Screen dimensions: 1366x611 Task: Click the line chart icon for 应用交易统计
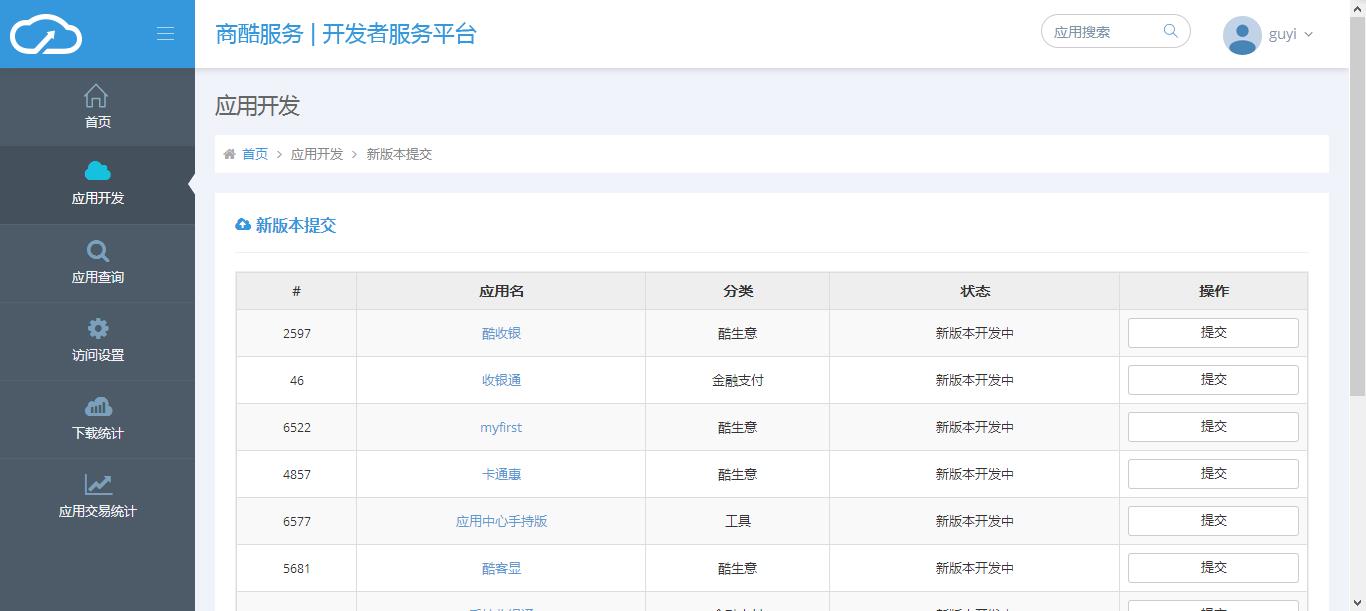coord(98,484)
